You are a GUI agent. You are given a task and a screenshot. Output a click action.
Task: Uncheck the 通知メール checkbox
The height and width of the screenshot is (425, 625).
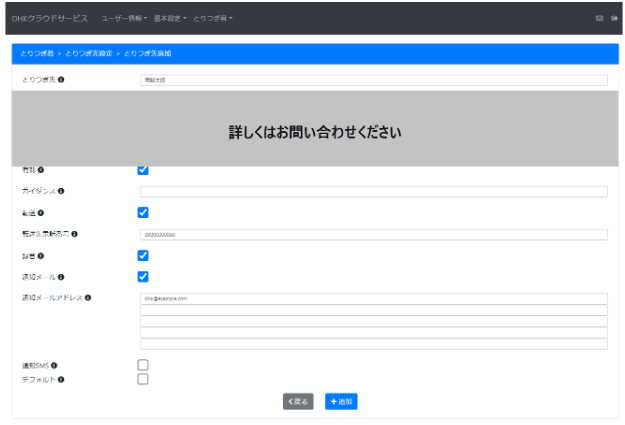click(143, 276)
